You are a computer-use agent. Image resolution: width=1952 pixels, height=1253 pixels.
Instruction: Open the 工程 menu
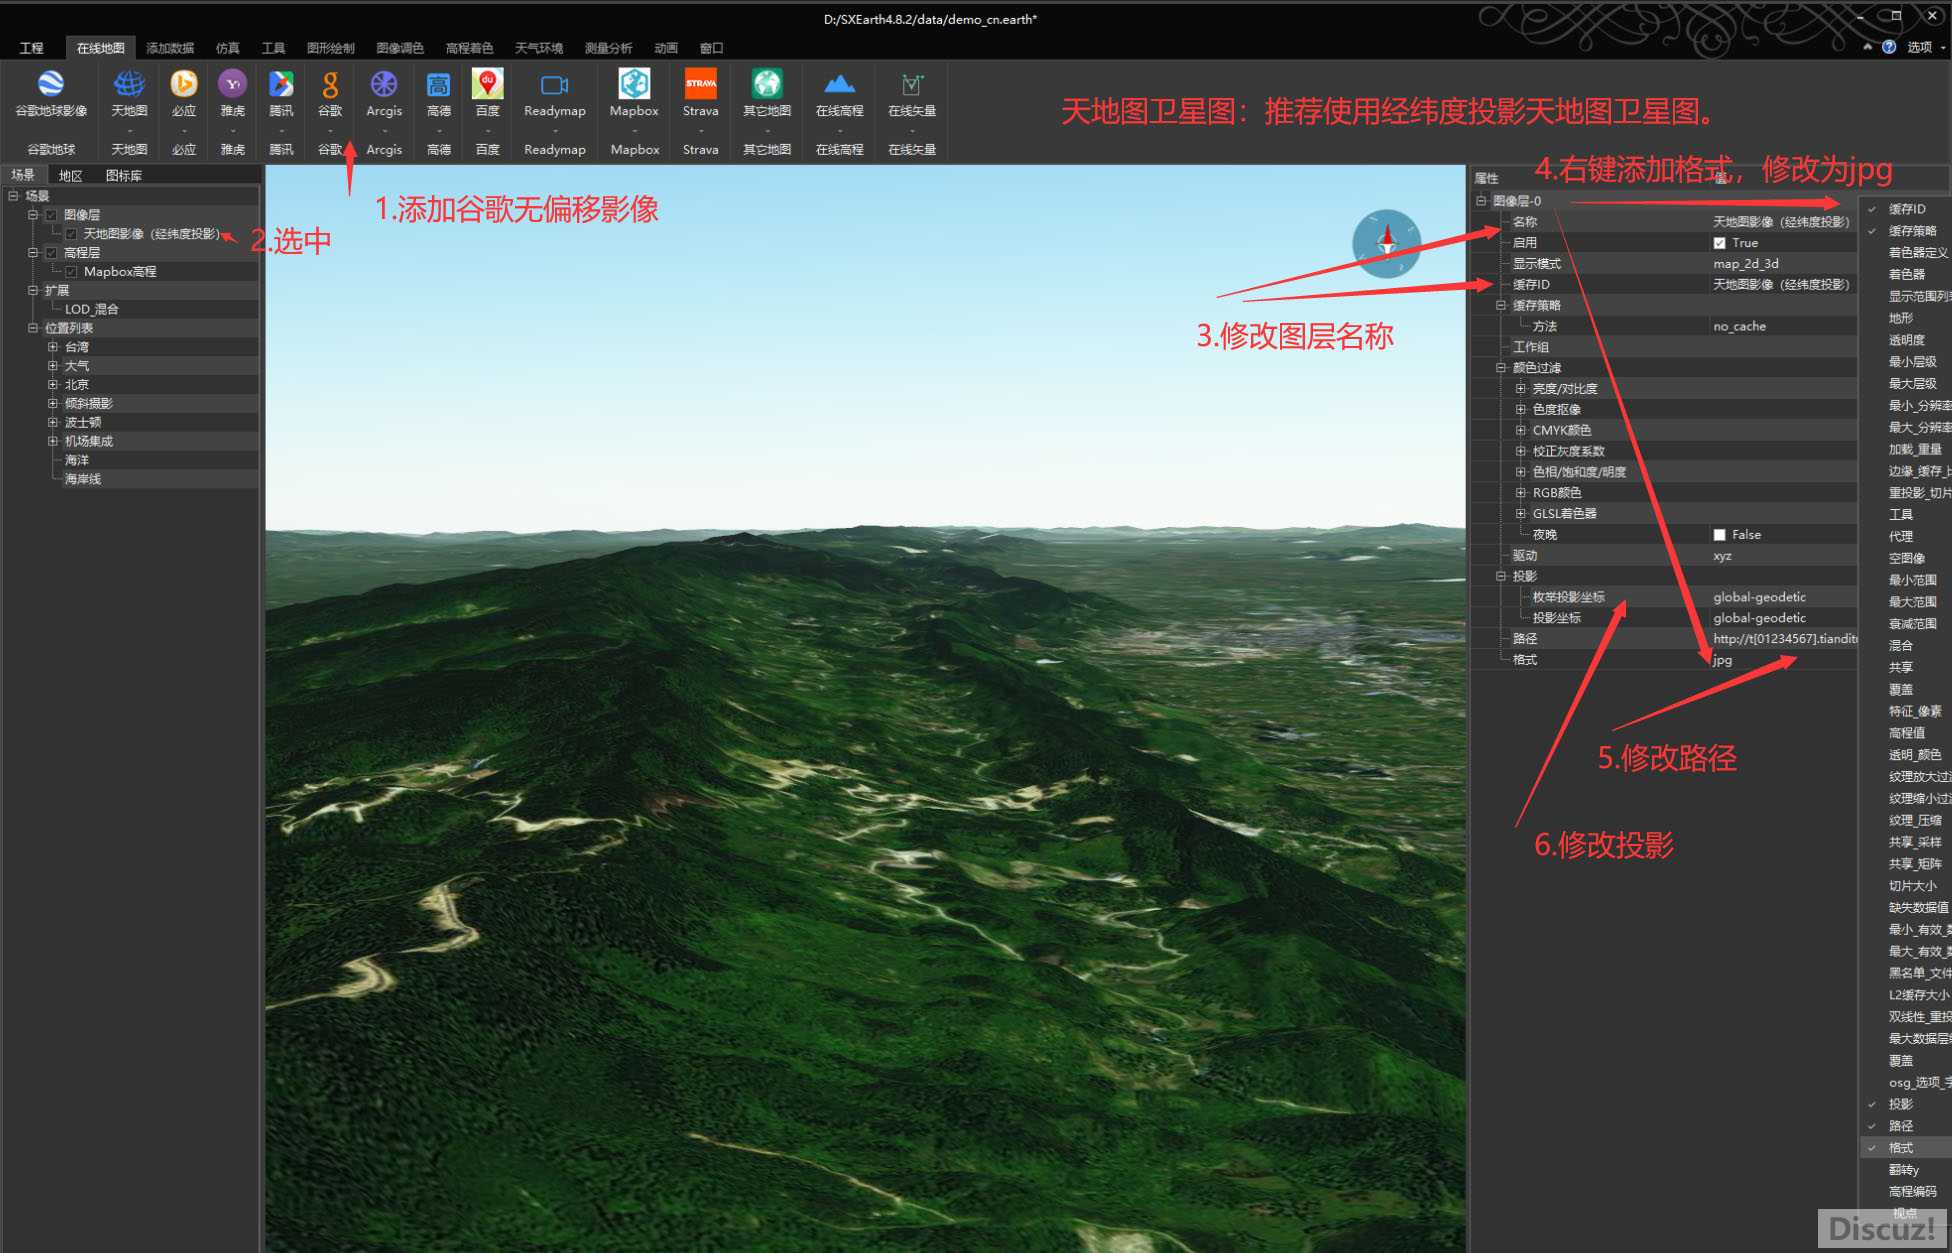coord(32,48)
